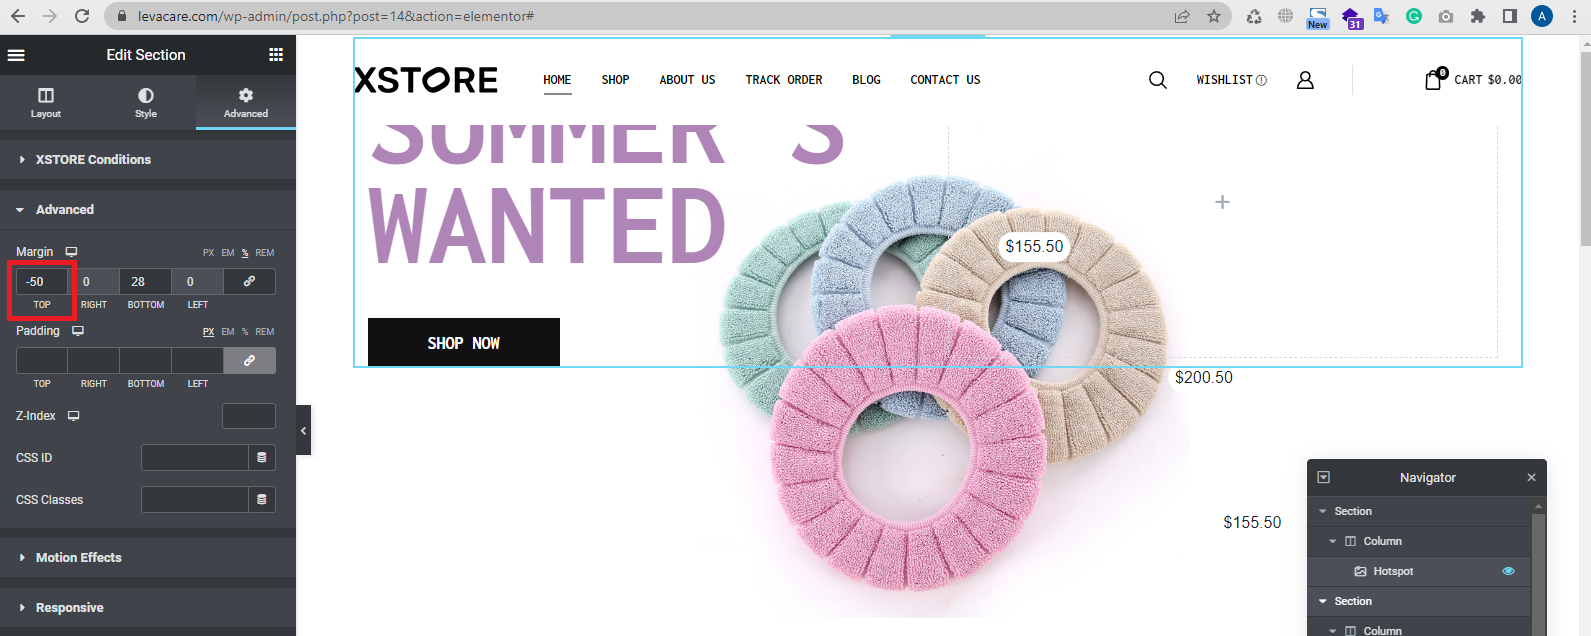The height and width of the screenshot is (636, 1591).
Task: Open the Elementor hamburger menu
Action: click(x=16, y=55)
